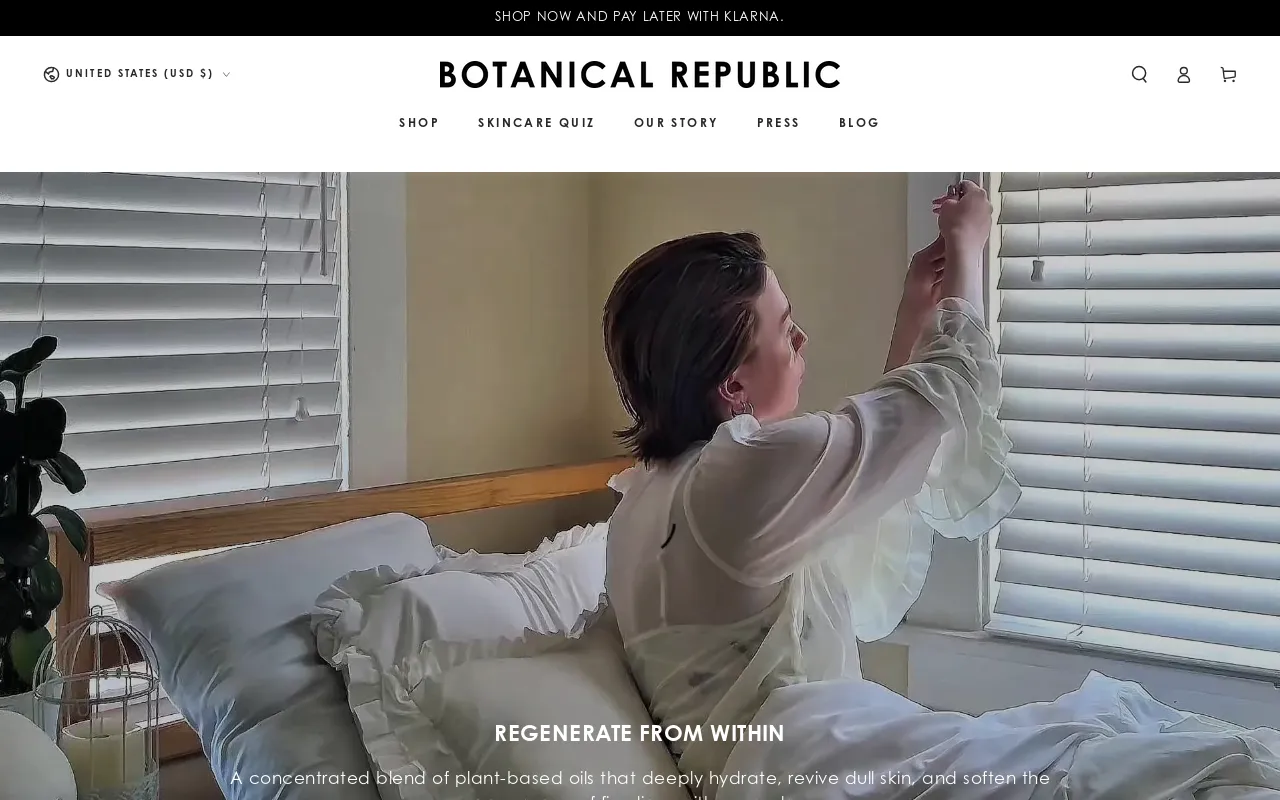Open the Our Story page
The height and width of the screenshot is (800, 1280).
(676, 123)
